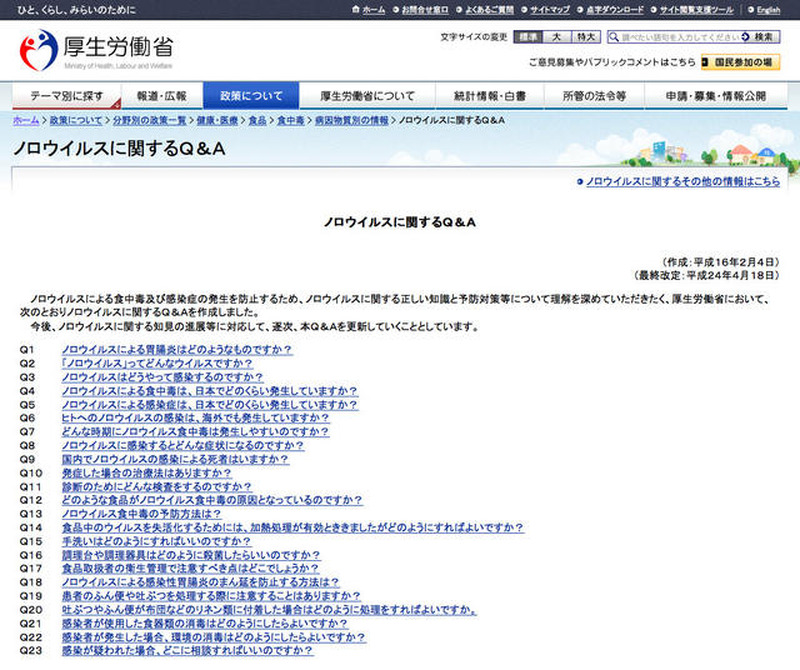Viewport: 800px width, 670px height.
Task: Open Q3 ノロウイルスはどうやって感染するのですか
Action: [x=162, y=377]
